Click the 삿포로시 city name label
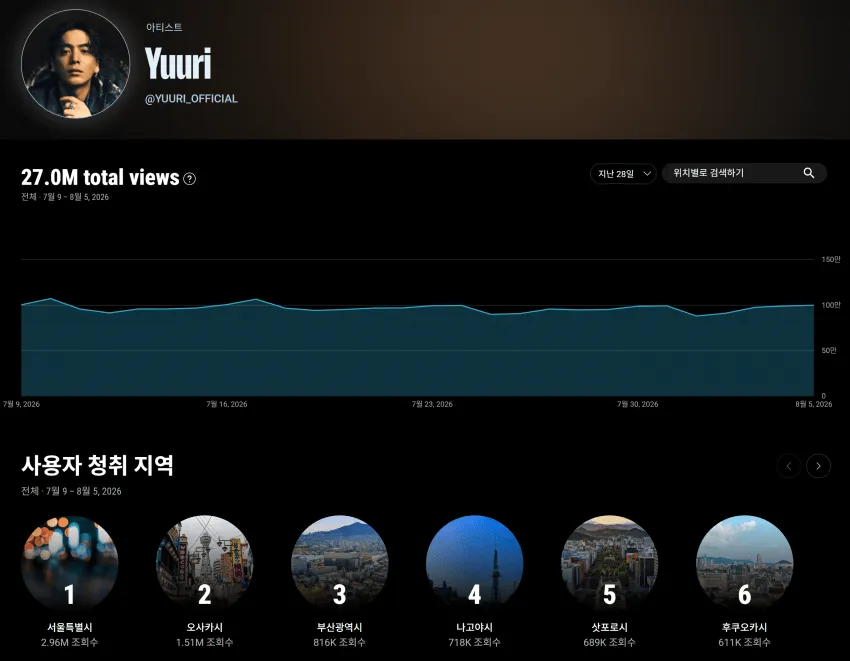Viewport: 850px width, 661px height. pos(609,627)
